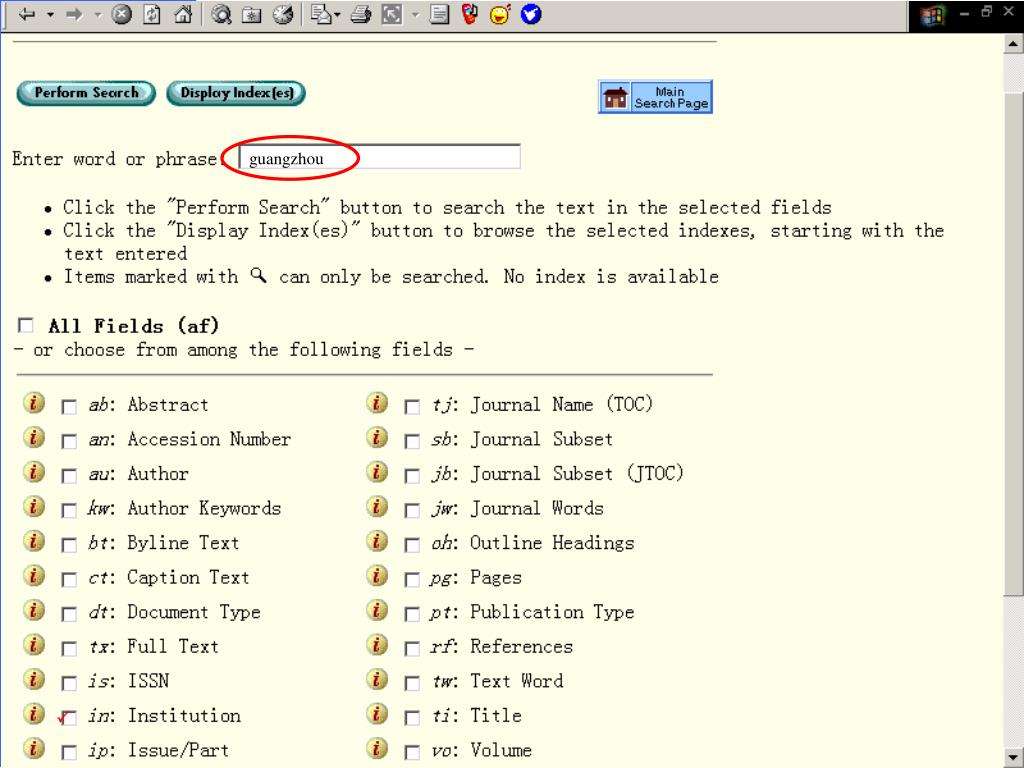Check the tw: Text Word checkbox
Viewport: 1024px width, 768px height.
(x=412, y=683)
